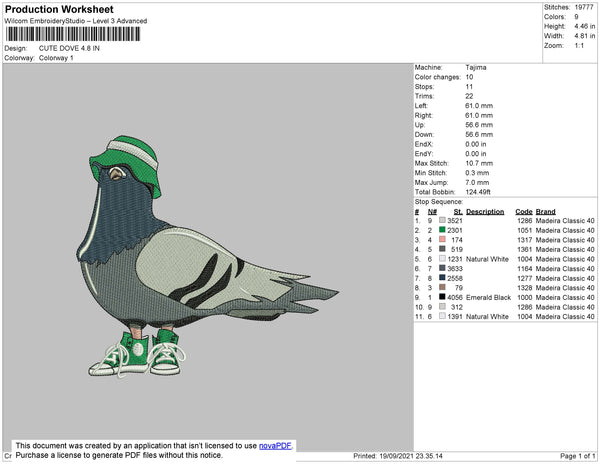Select the Trims value '22'

pyautogui.click(x=469, y=96)
